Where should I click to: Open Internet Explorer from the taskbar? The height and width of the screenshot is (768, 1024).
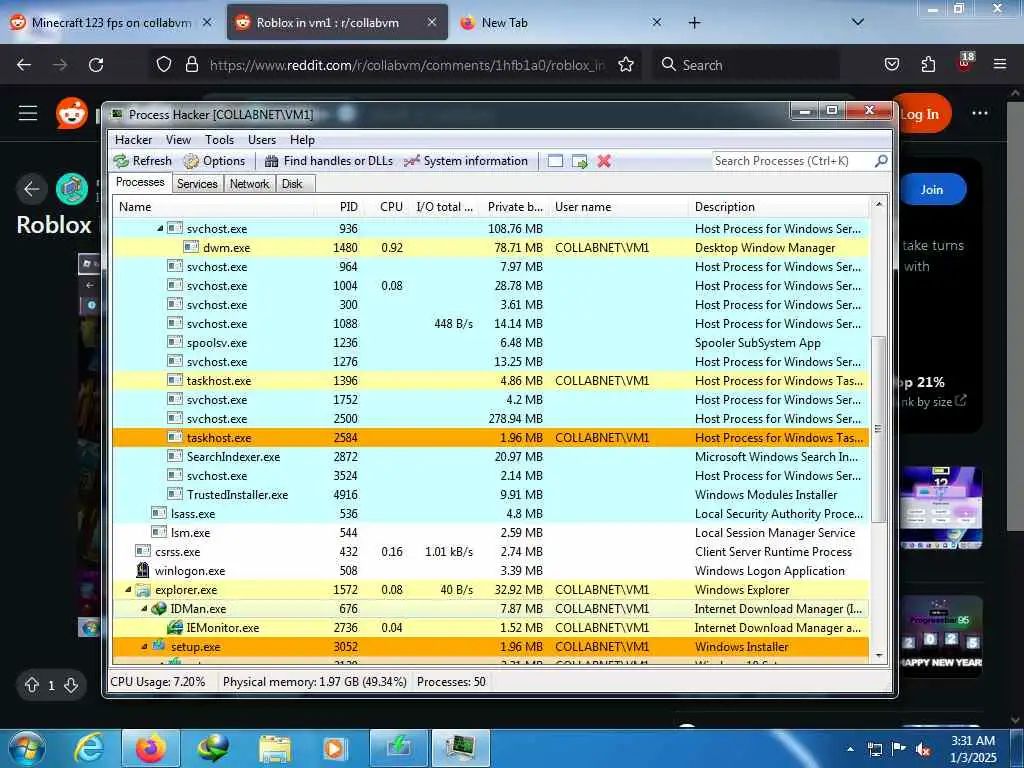coord(89,748)
